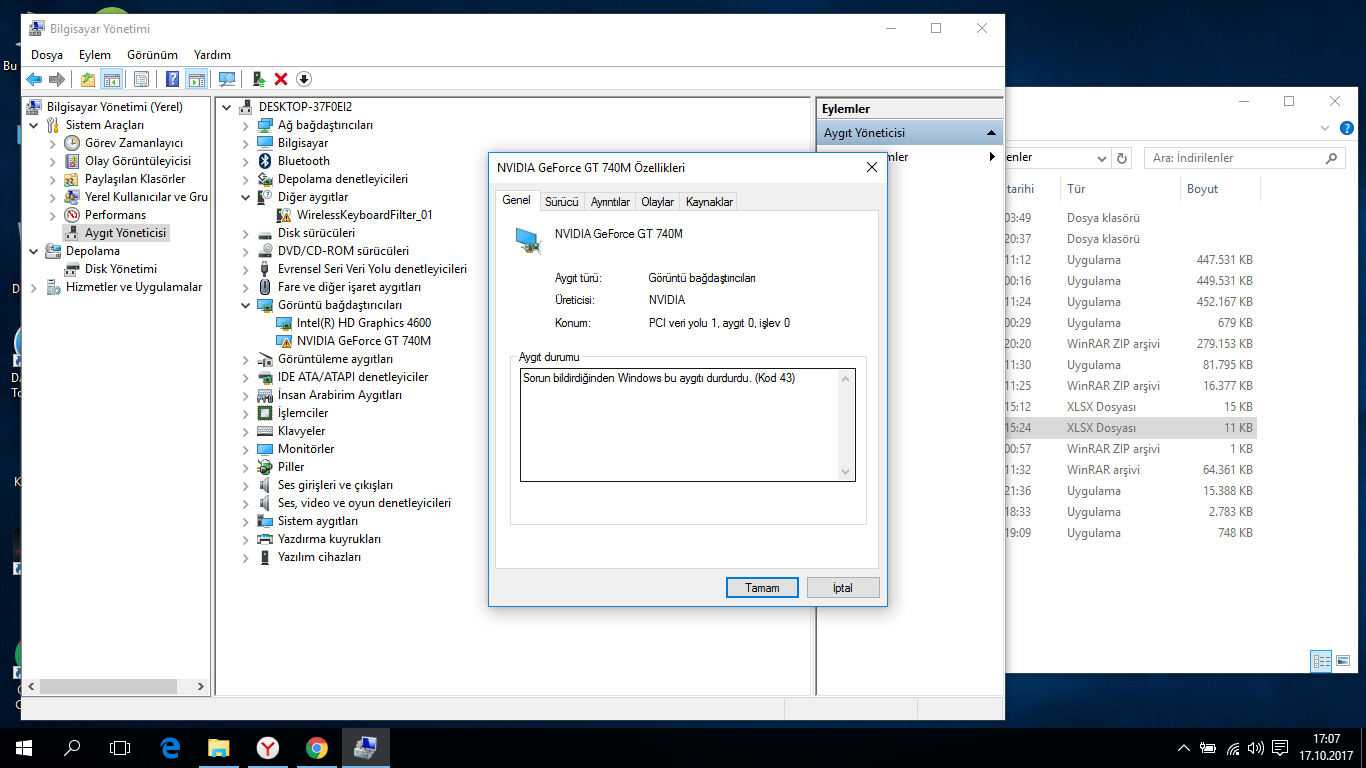Click the refresh button in Explorer address bar
The width and height of the screenshot is (1366, 768).
tap(1122, 158)
